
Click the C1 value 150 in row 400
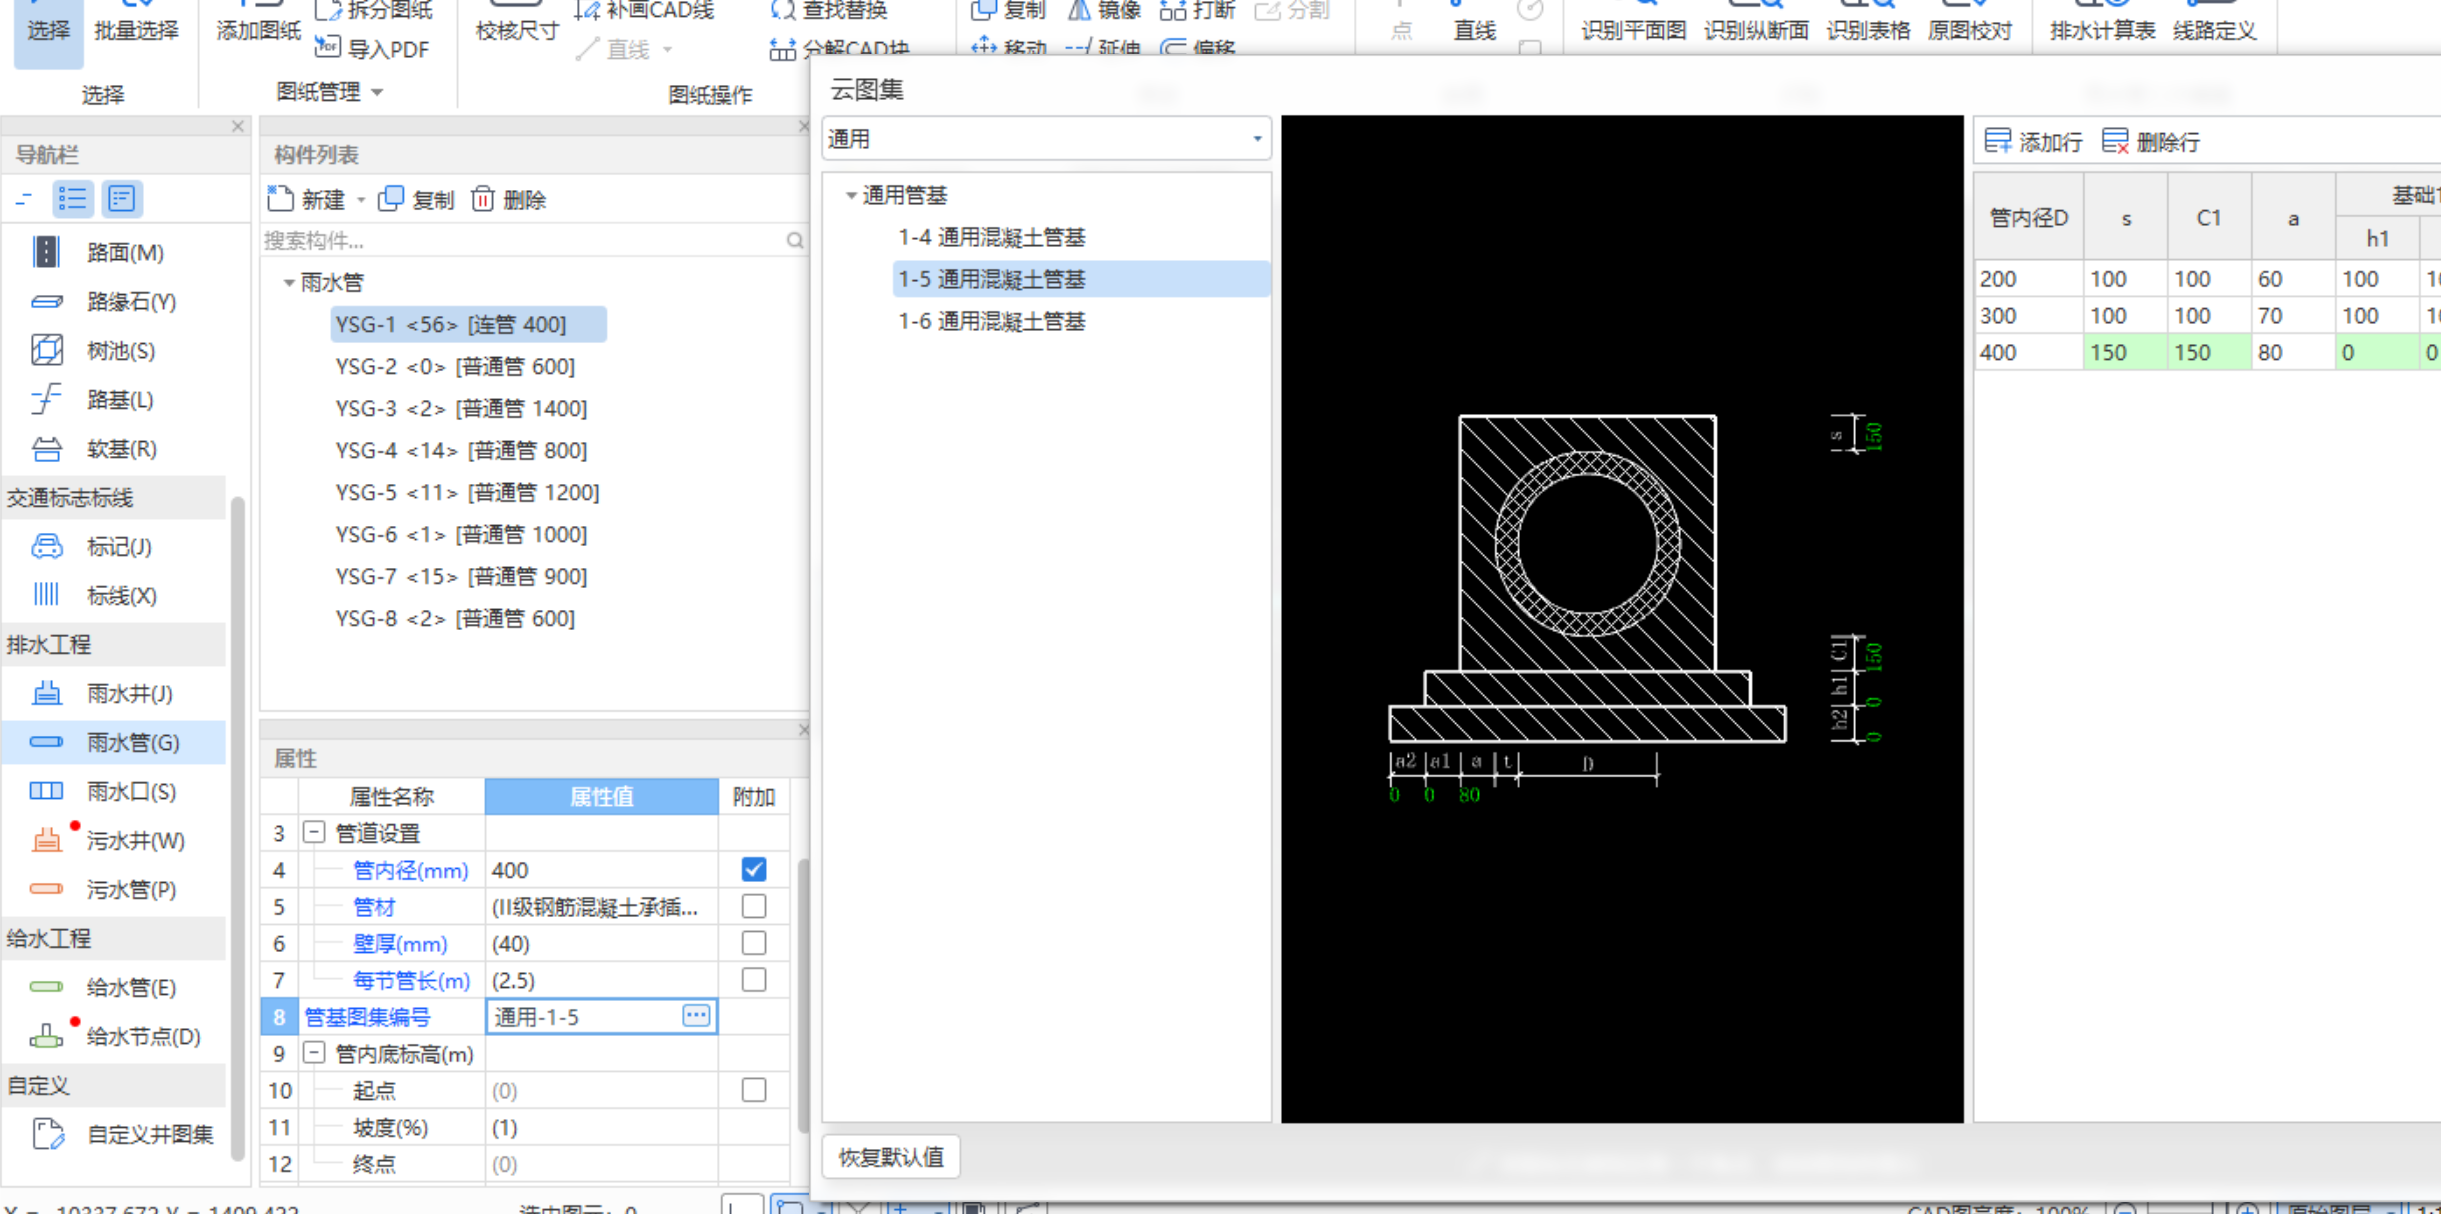(2209, 352)
